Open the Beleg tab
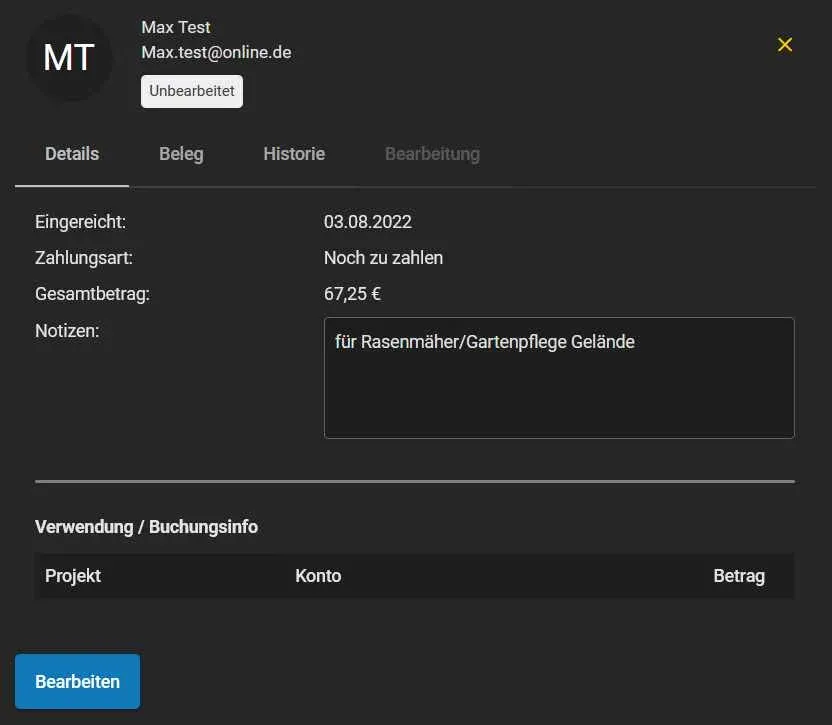Viewport: 832px width, 725px height. pos(181,154)
